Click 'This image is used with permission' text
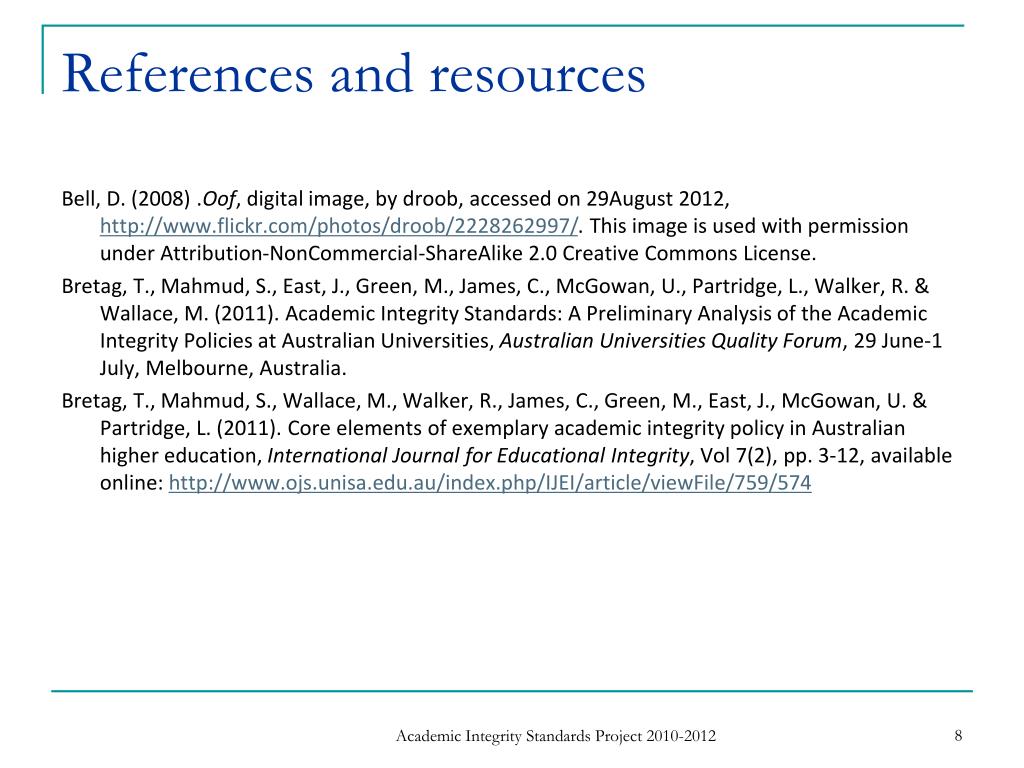Screen dimensions: 1024x768 tap(749, 226)
